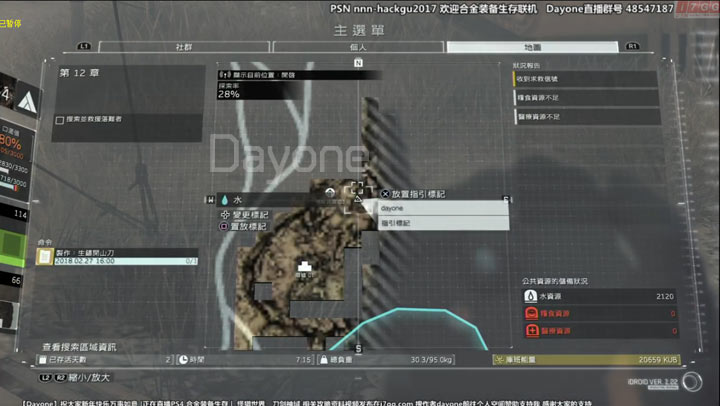Image resolution: width=720 pixels, height=406 pixels.
Task: Click the base camp building icon on map
Action: [304, 267]
